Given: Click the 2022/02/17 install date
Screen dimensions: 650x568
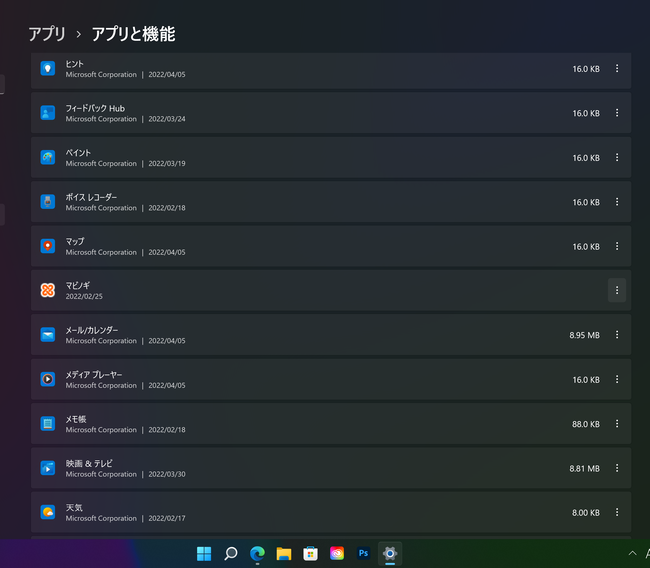Looking at the screenshot, I should point(167,518).
